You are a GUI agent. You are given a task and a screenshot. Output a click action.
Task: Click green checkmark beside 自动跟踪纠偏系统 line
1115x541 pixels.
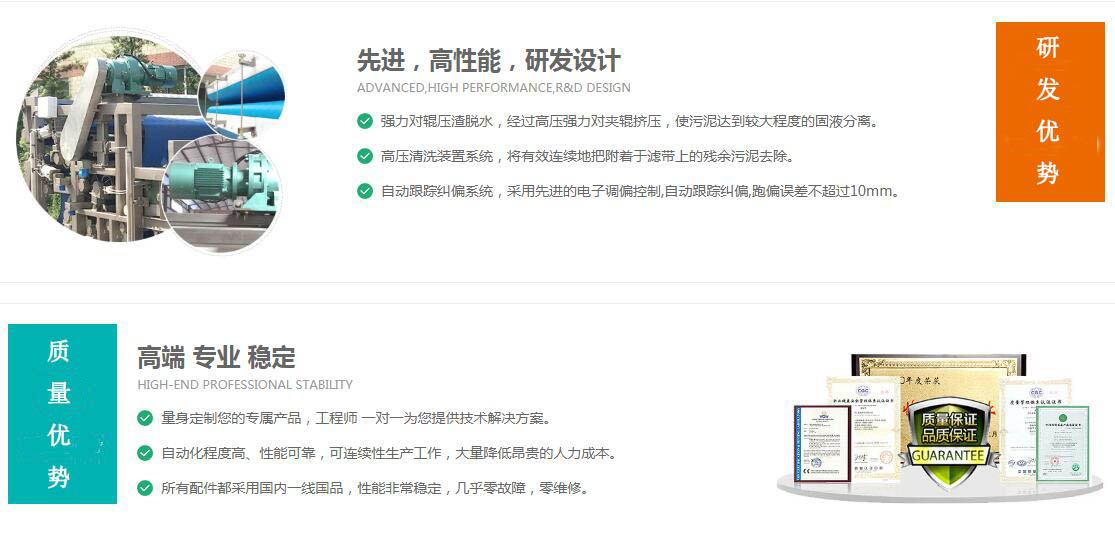(365, 191)
